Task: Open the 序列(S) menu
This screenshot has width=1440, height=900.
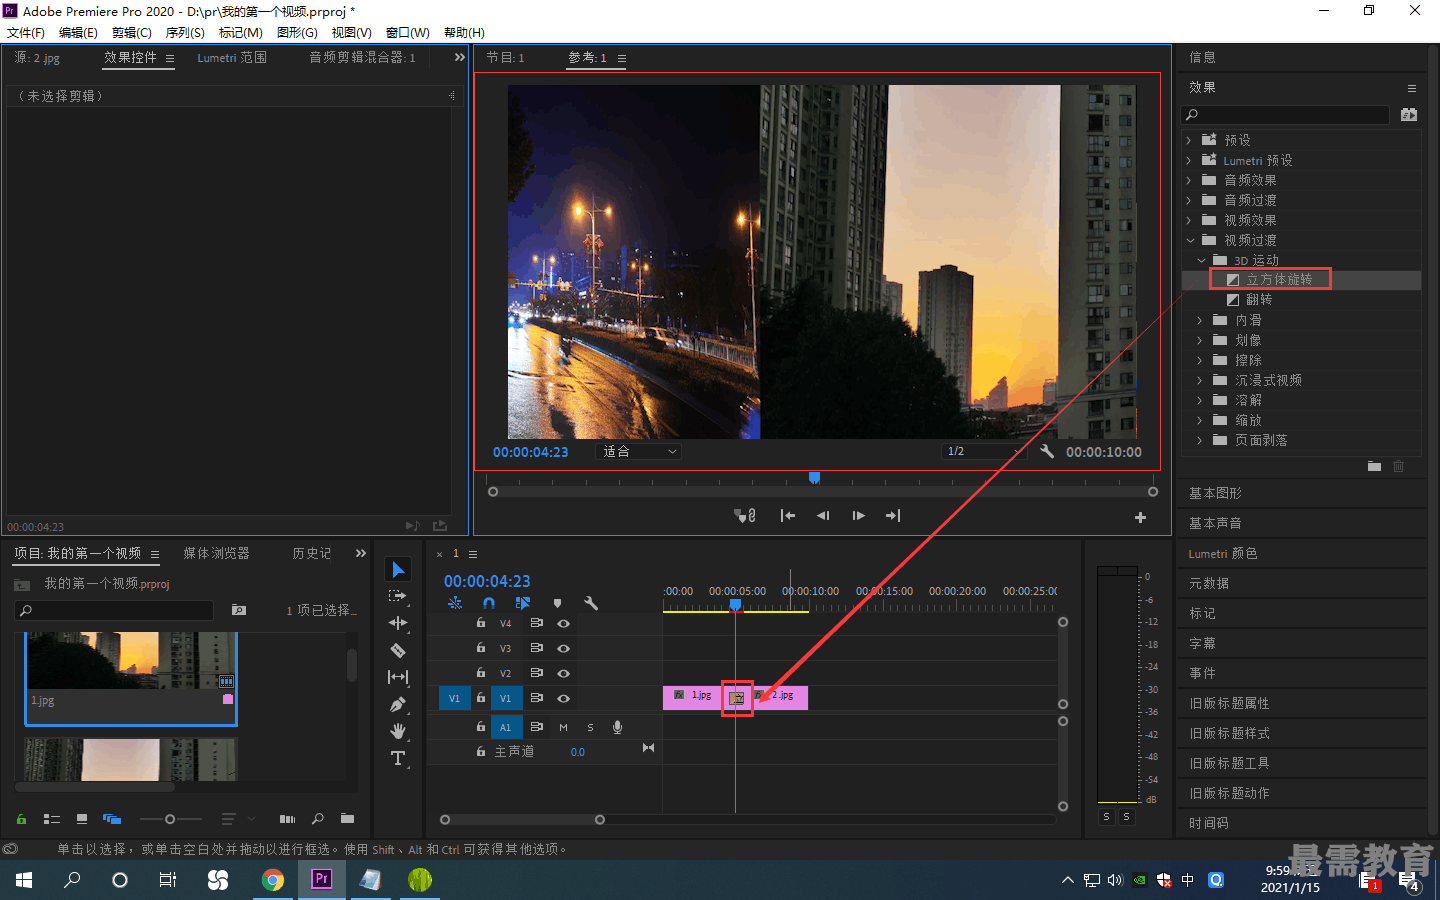Action: (x=185, y=32)
